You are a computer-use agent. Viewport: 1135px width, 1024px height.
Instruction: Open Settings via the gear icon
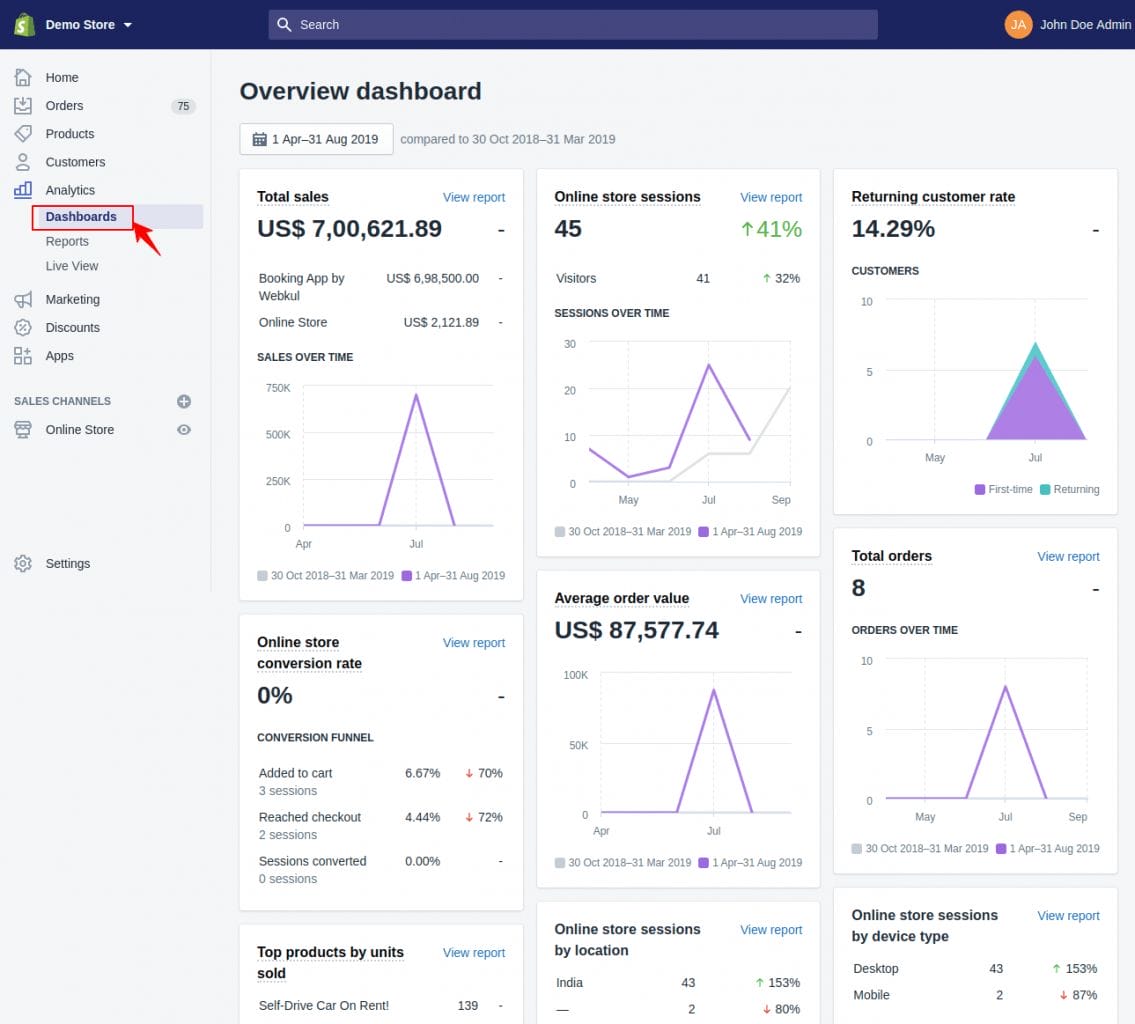[x=23, y=563]
